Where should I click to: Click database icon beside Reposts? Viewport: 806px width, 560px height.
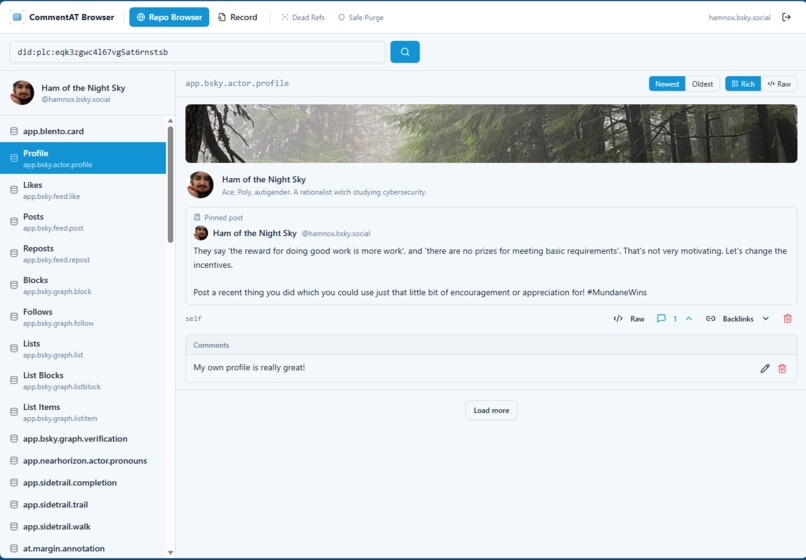[14, 254]
